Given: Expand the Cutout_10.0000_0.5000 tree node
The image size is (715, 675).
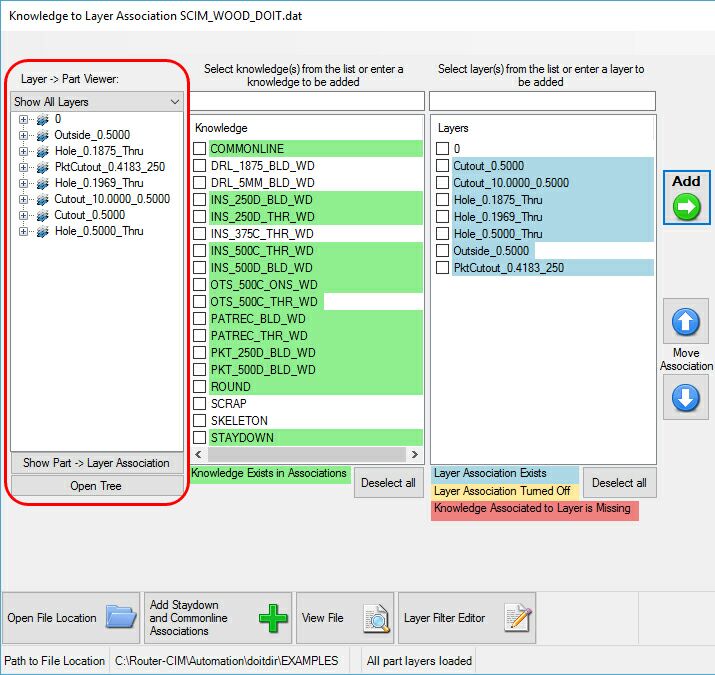Looking at the screenshot, I should pyautogui.click(x=23, y=199).
